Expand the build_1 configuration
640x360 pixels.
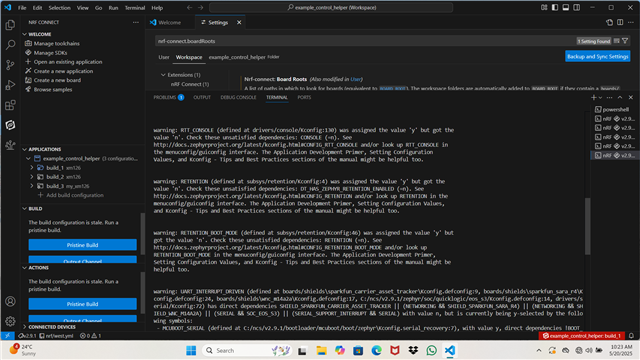pyautogui.click(x=32, y=168)
